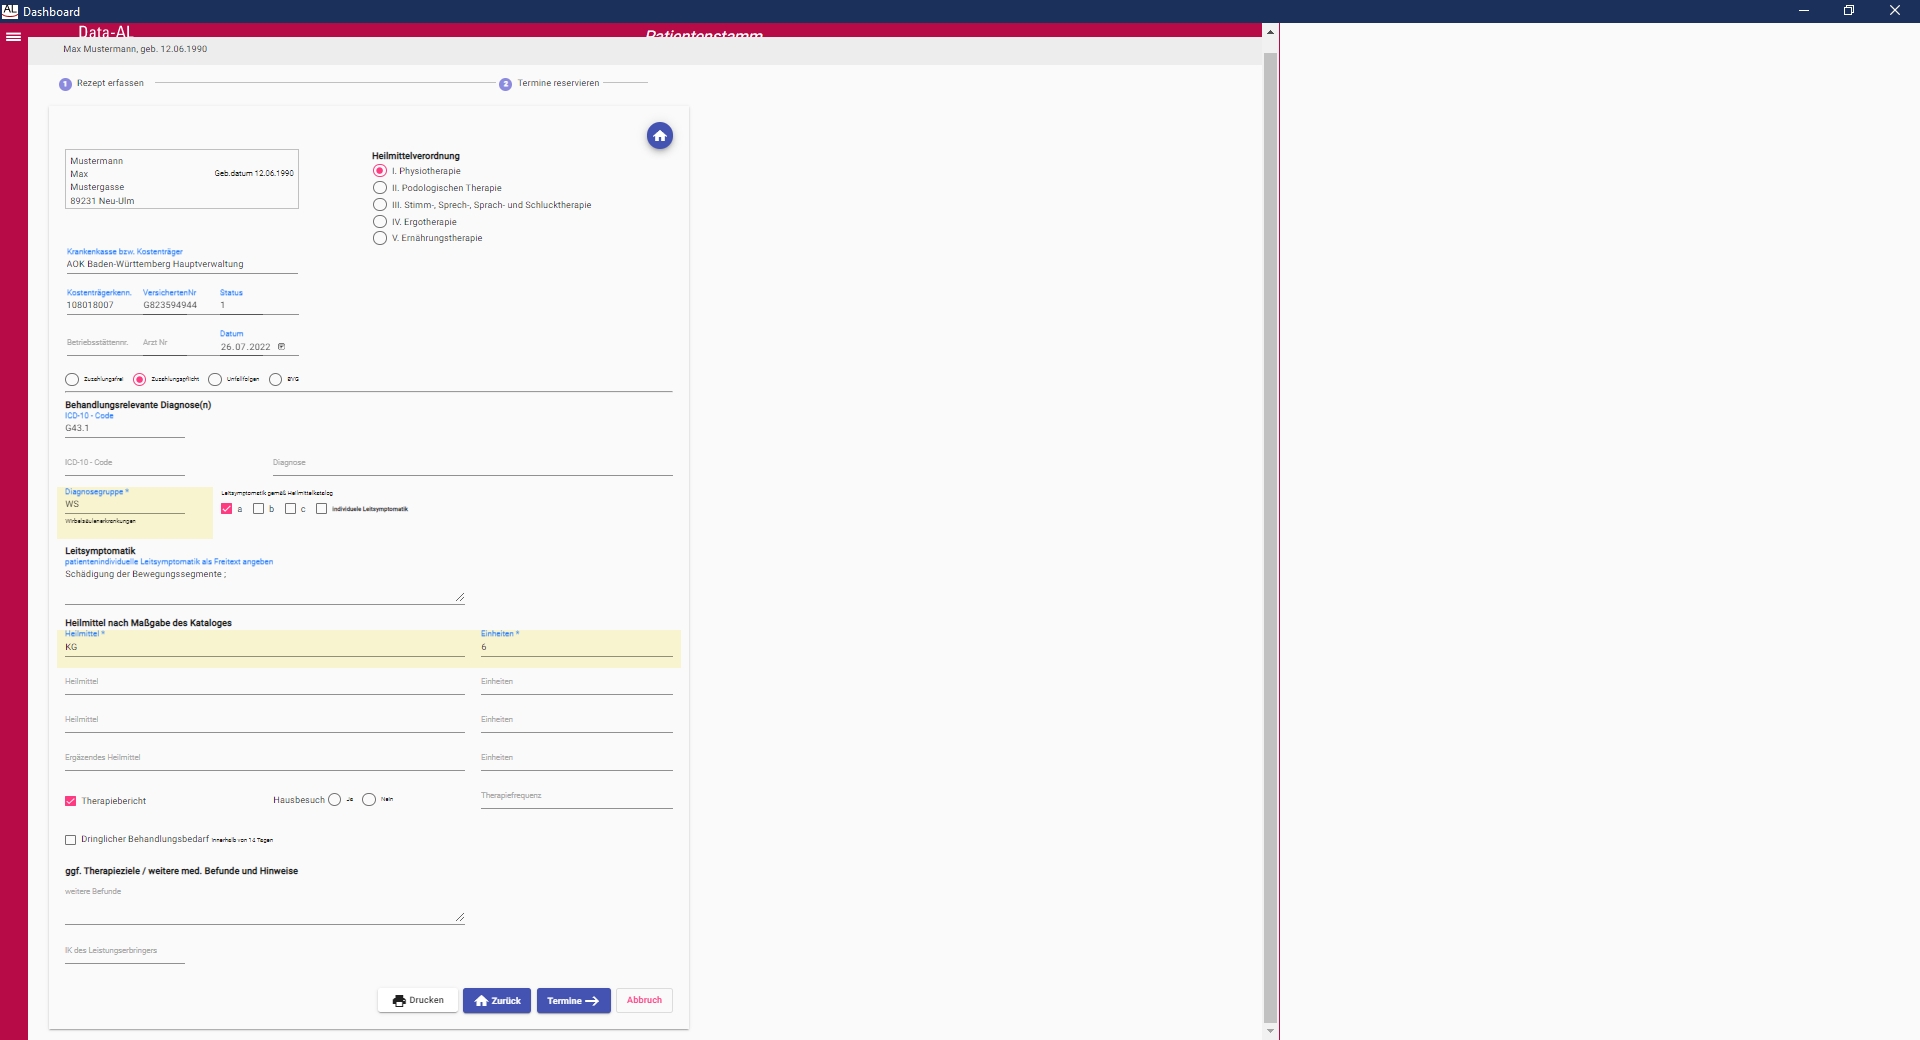Toggle Leitsymptomatik checkbox b
This screenshot has width=1920, height=1040.
[259, 509]
